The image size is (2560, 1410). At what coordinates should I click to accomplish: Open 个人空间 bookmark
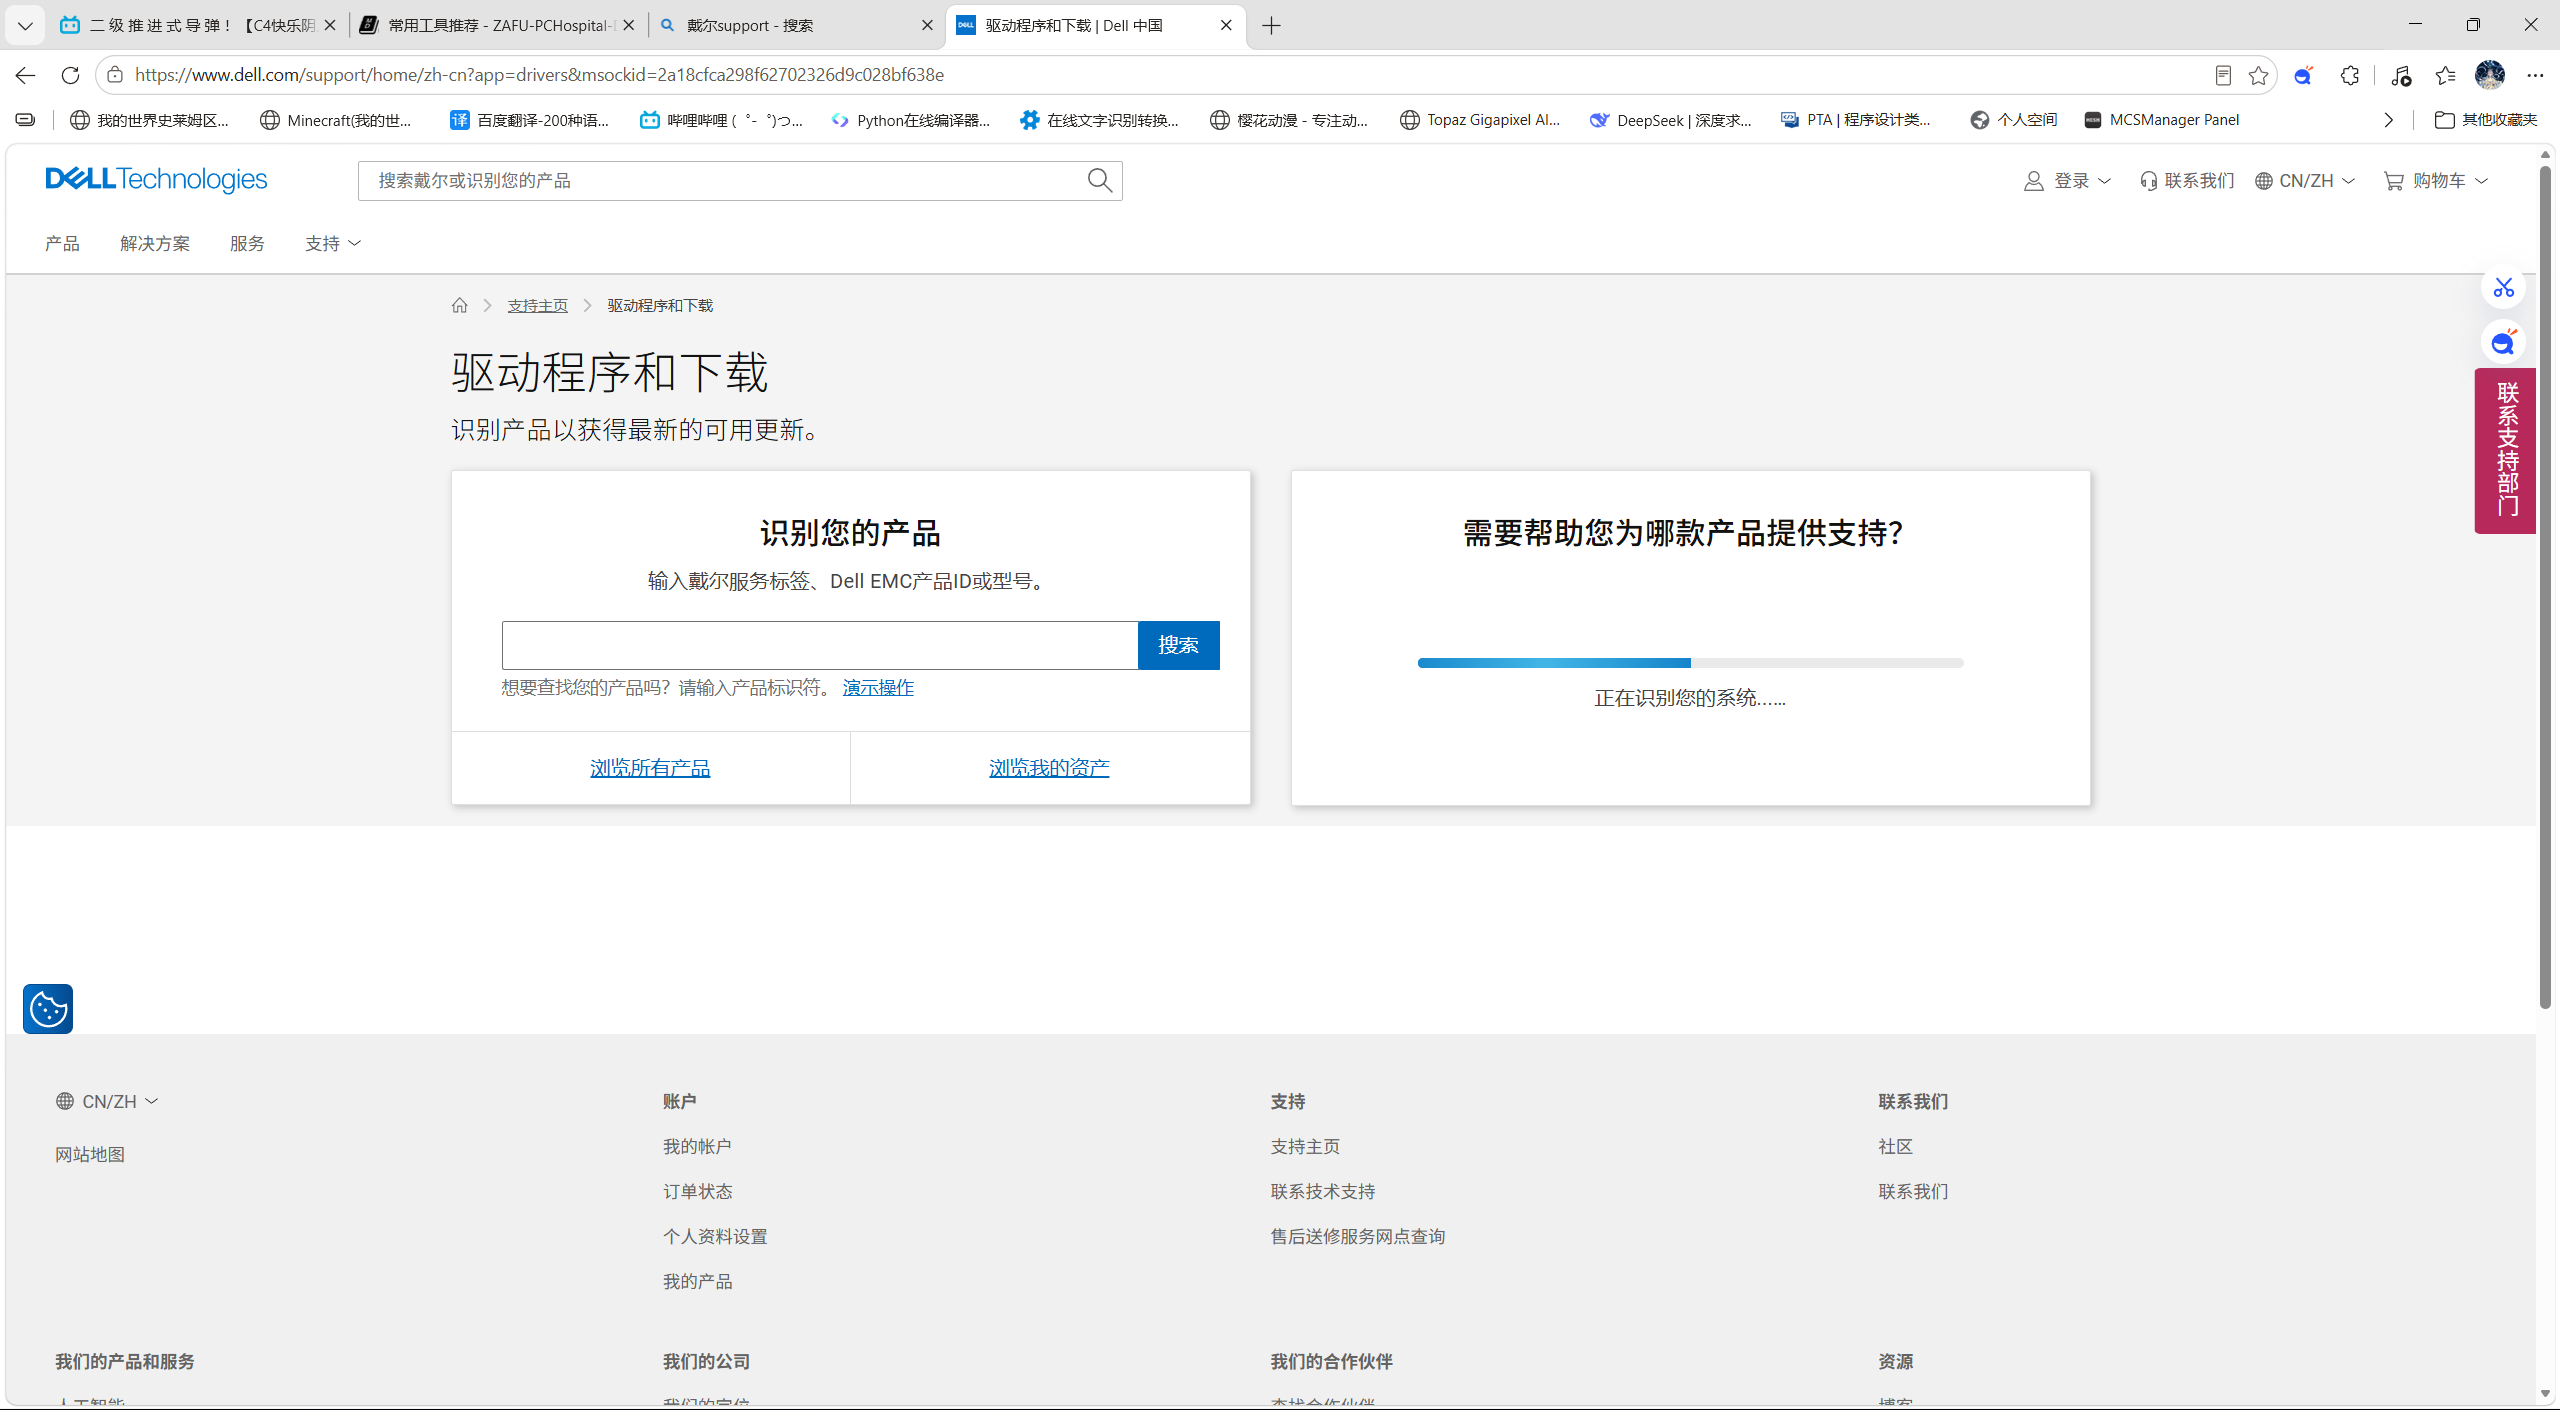(2013, 120)
